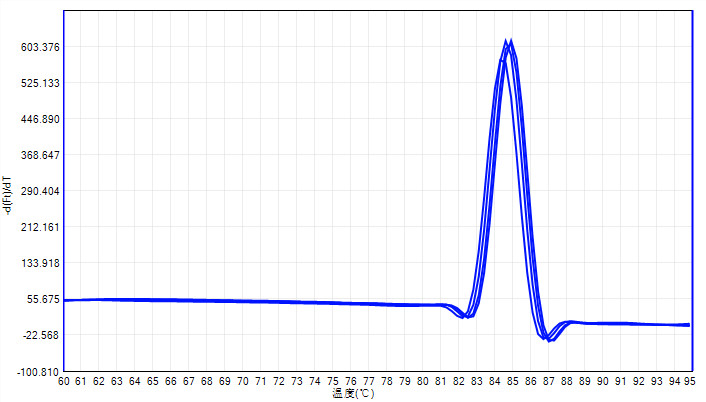Click the curve trough near 87°C
The image size is (706, 402).
pyautogui.click(x=549, y=339)
